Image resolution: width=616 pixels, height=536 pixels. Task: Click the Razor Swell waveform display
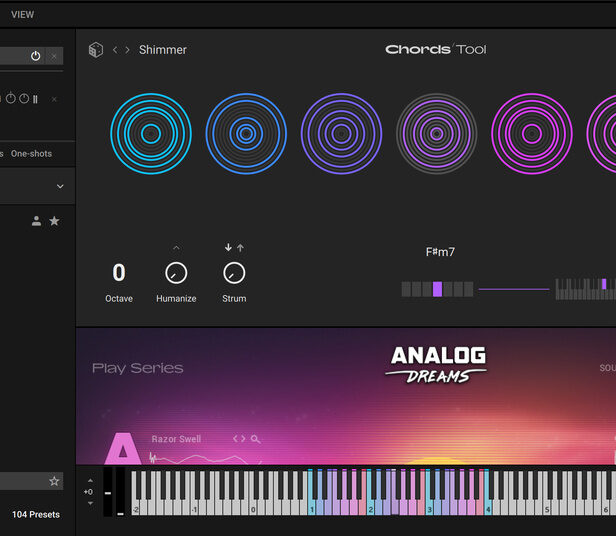pos(204,458)
